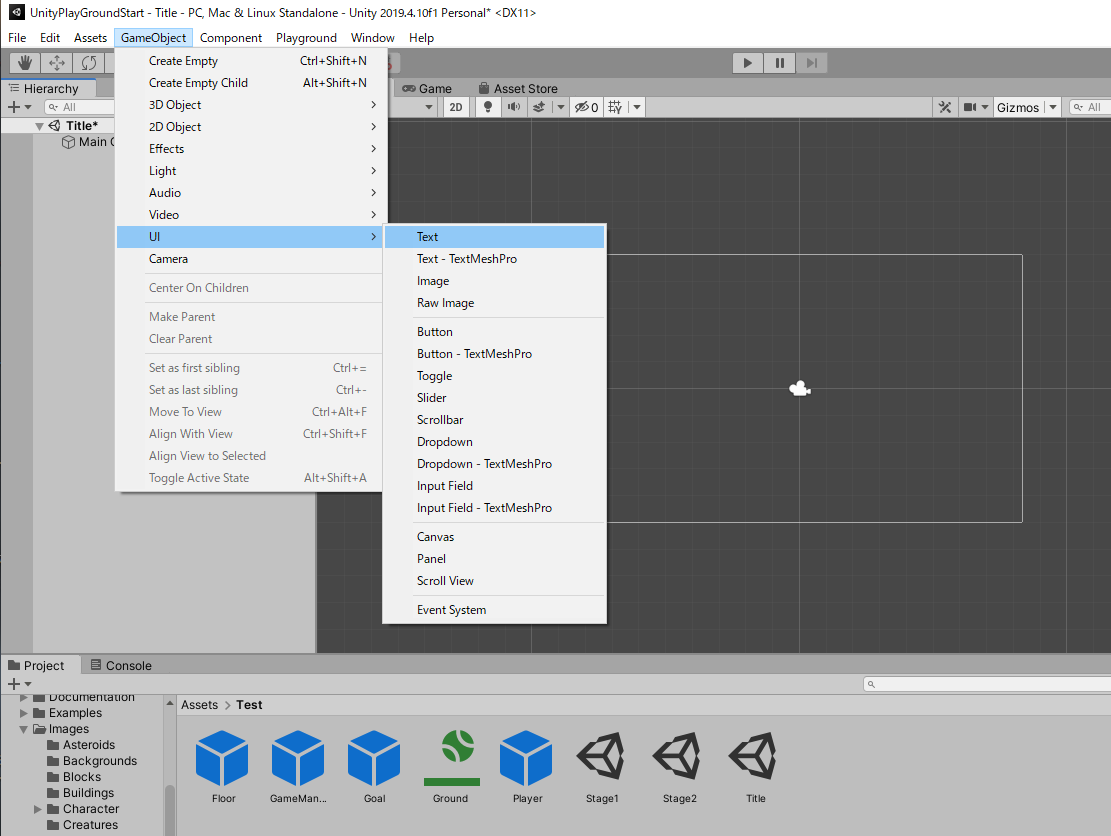
Task: Switch to the Game tab
Action: [x=427, y=89]
